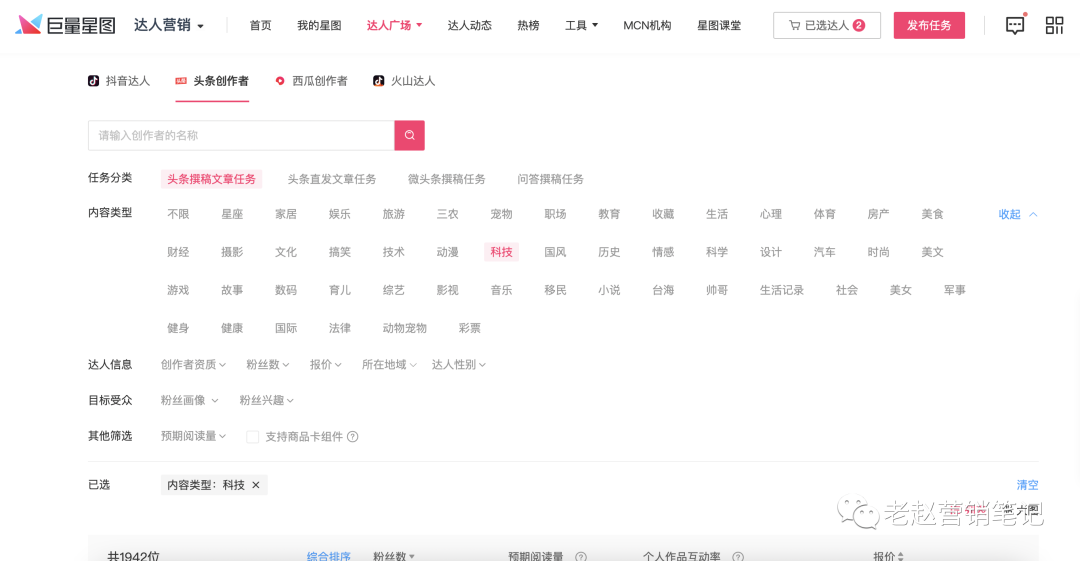The height and width of the screenshot is (561, 1080).
Task: Click help icon next to 个人作品互动率
Action: [x=738, y=556]
